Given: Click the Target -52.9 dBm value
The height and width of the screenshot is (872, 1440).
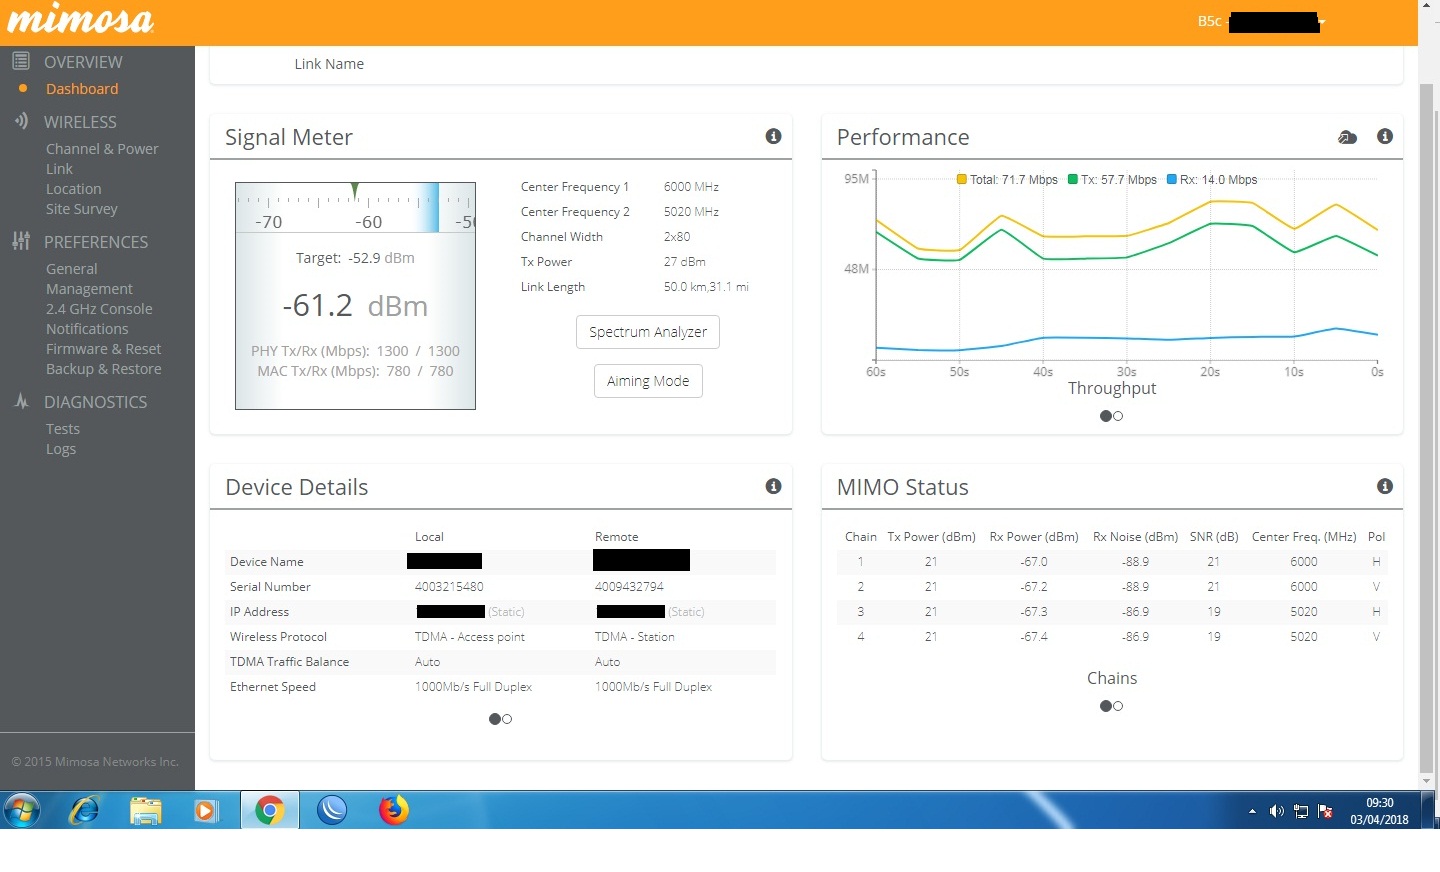Looking at the screenshot, I should 381,258.
